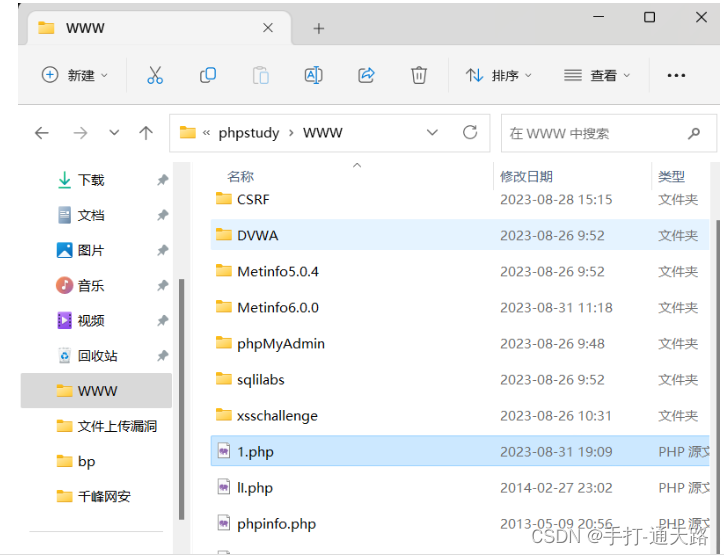Select WWW folder in the sidebar

pyautogui.click(x=96, y=391)
